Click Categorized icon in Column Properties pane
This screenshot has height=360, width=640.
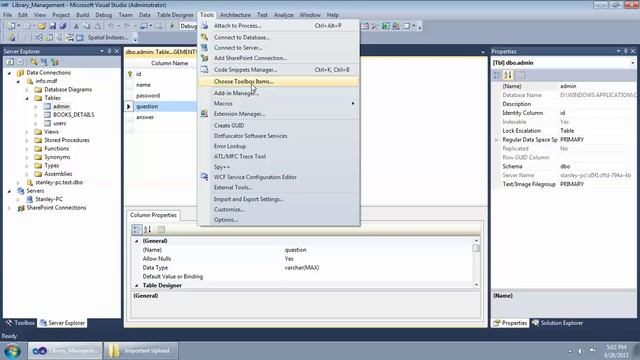[x=136, y=229]
